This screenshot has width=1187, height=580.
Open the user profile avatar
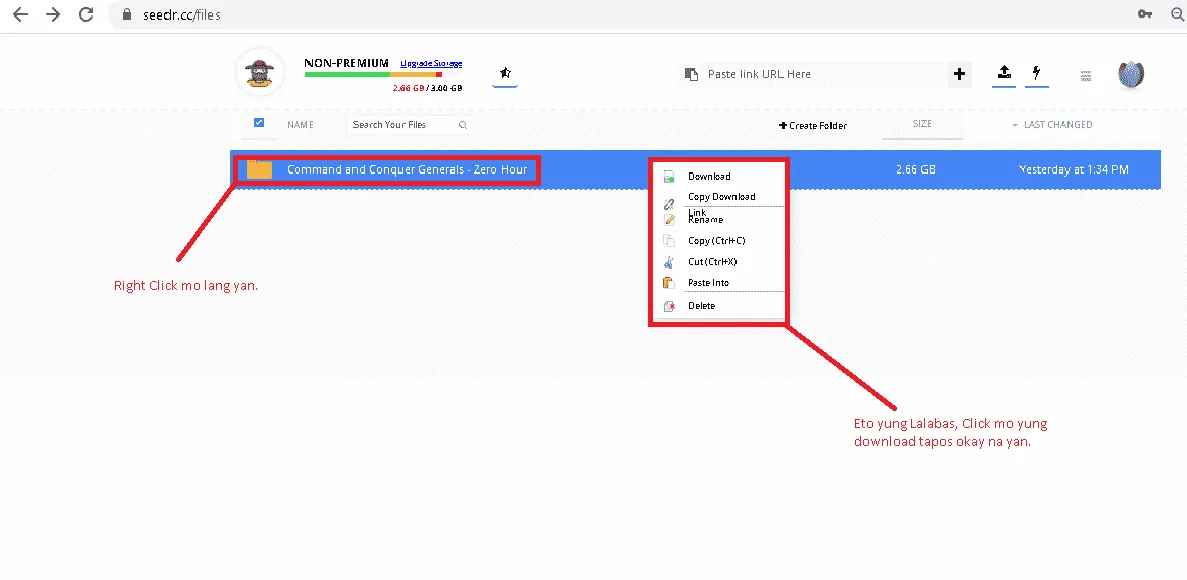tap(1131, 74)
